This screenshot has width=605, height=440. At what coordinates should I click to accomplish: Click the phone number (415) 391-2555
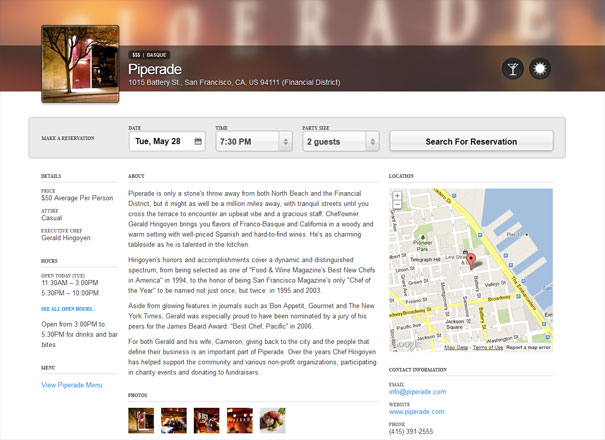pos(411,432)
